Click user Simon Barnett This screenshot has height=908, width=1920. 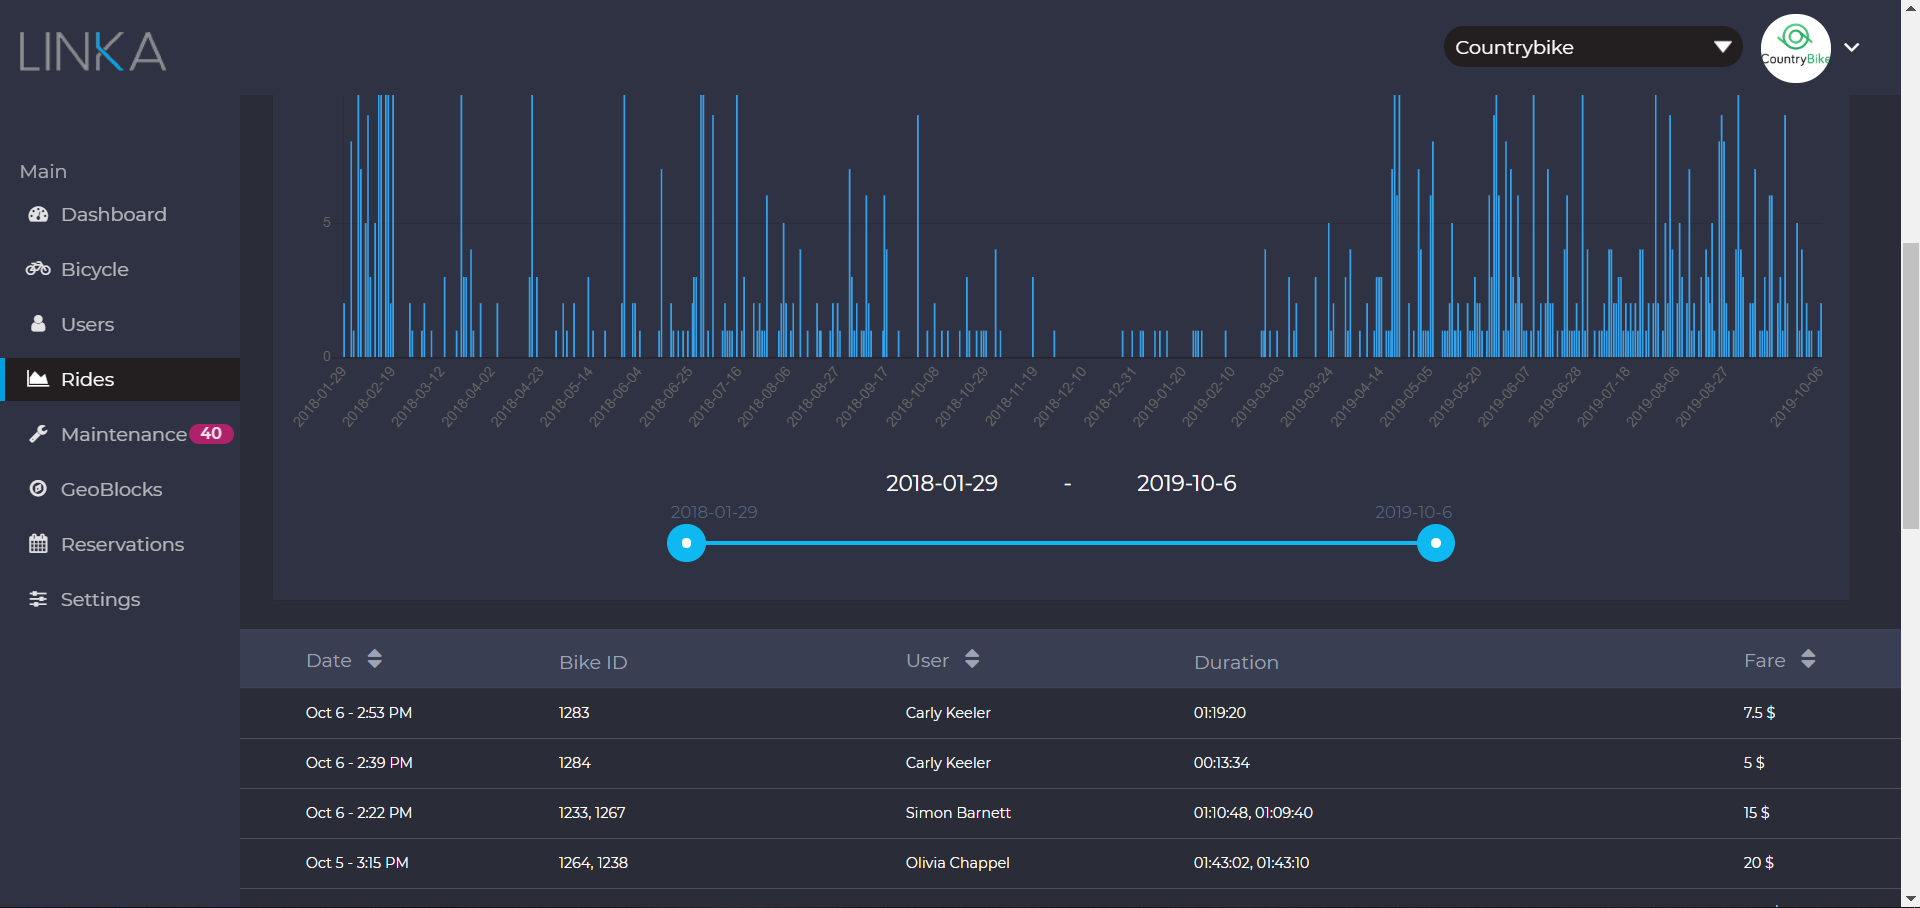pyautogui.click(x=958, y=813)
